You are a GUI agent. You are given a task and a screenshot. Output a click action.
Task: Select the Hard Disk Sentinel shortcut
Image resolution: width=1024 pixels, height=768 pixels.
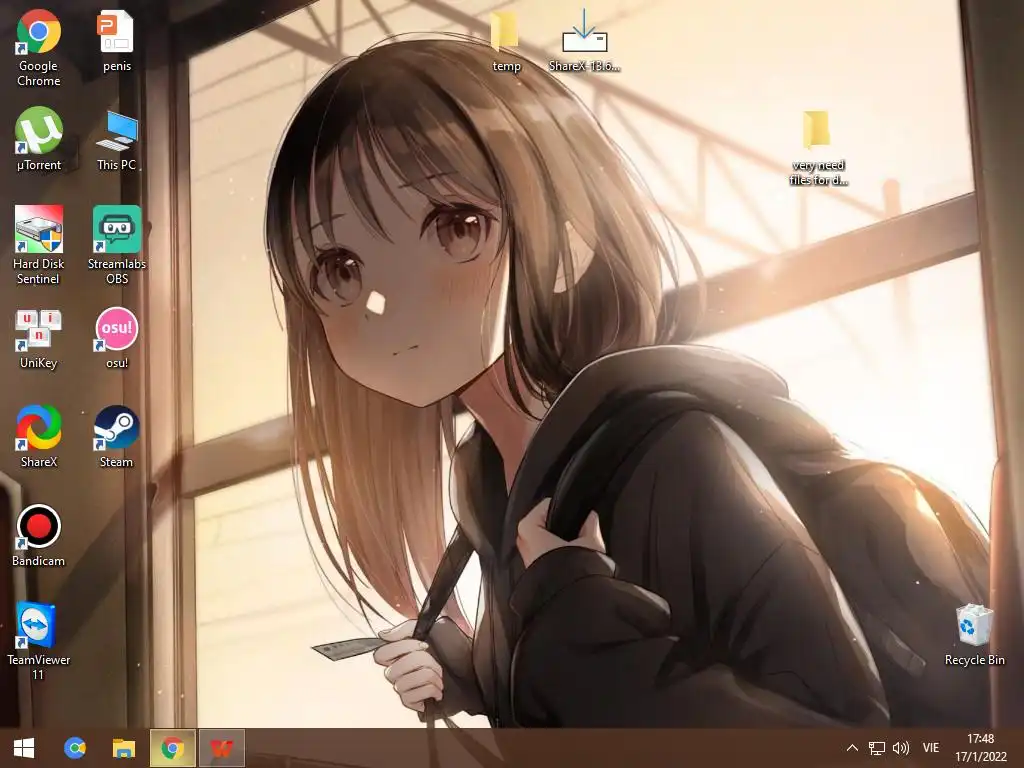click(39, 245)
